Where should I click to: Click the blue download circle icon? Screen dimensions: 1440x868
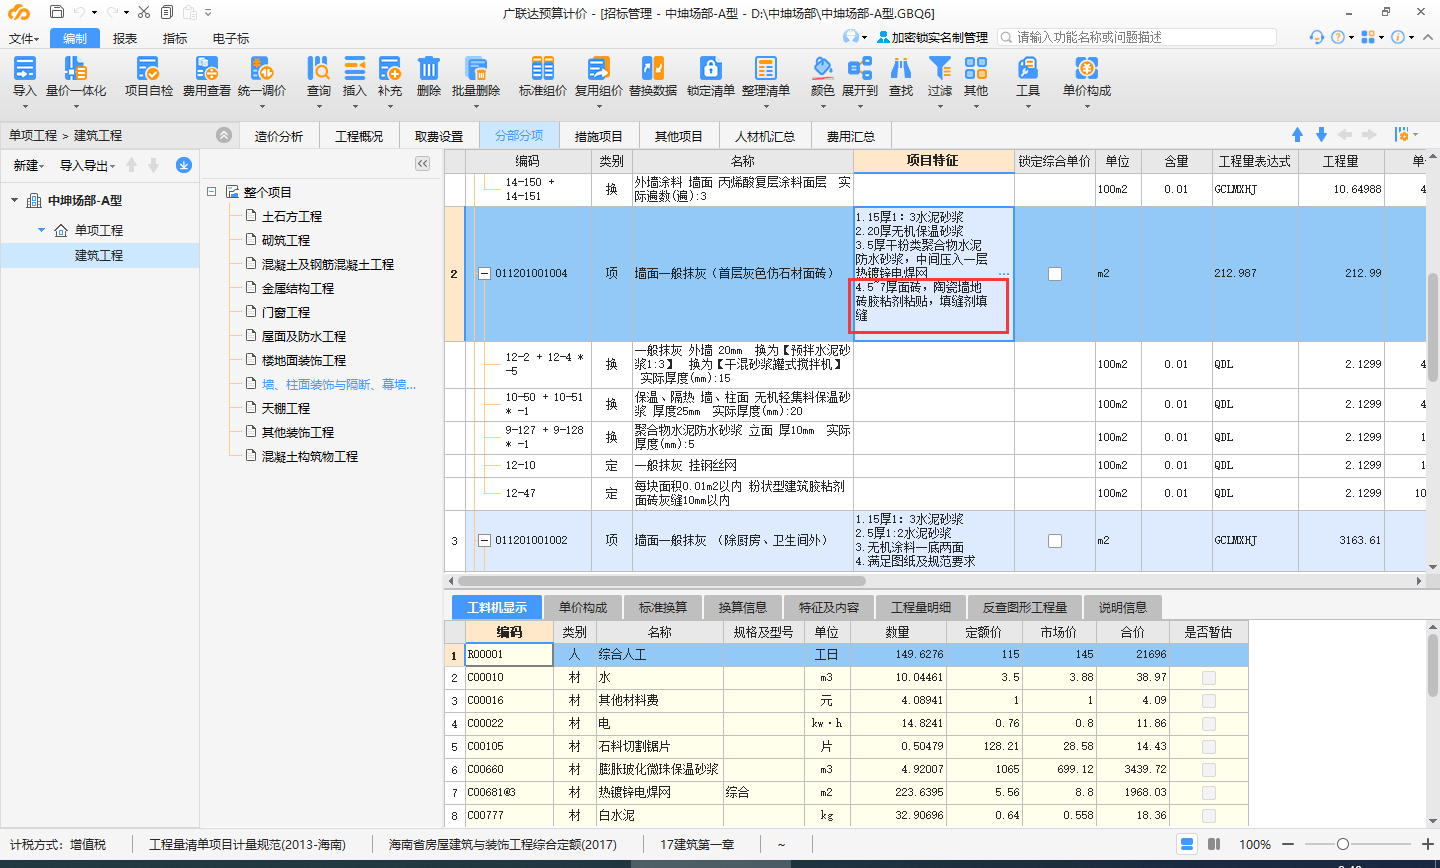[184, 165]
